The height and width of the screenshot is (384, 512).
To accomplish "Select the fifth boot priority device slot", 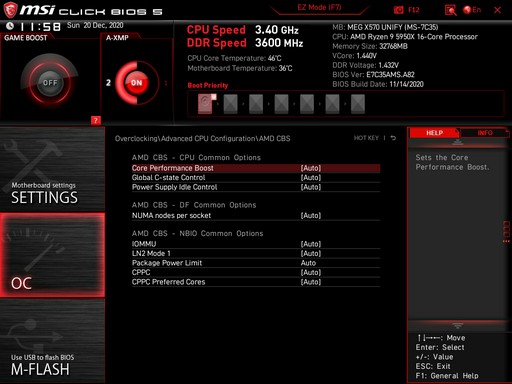I will (x=307, y=104).
